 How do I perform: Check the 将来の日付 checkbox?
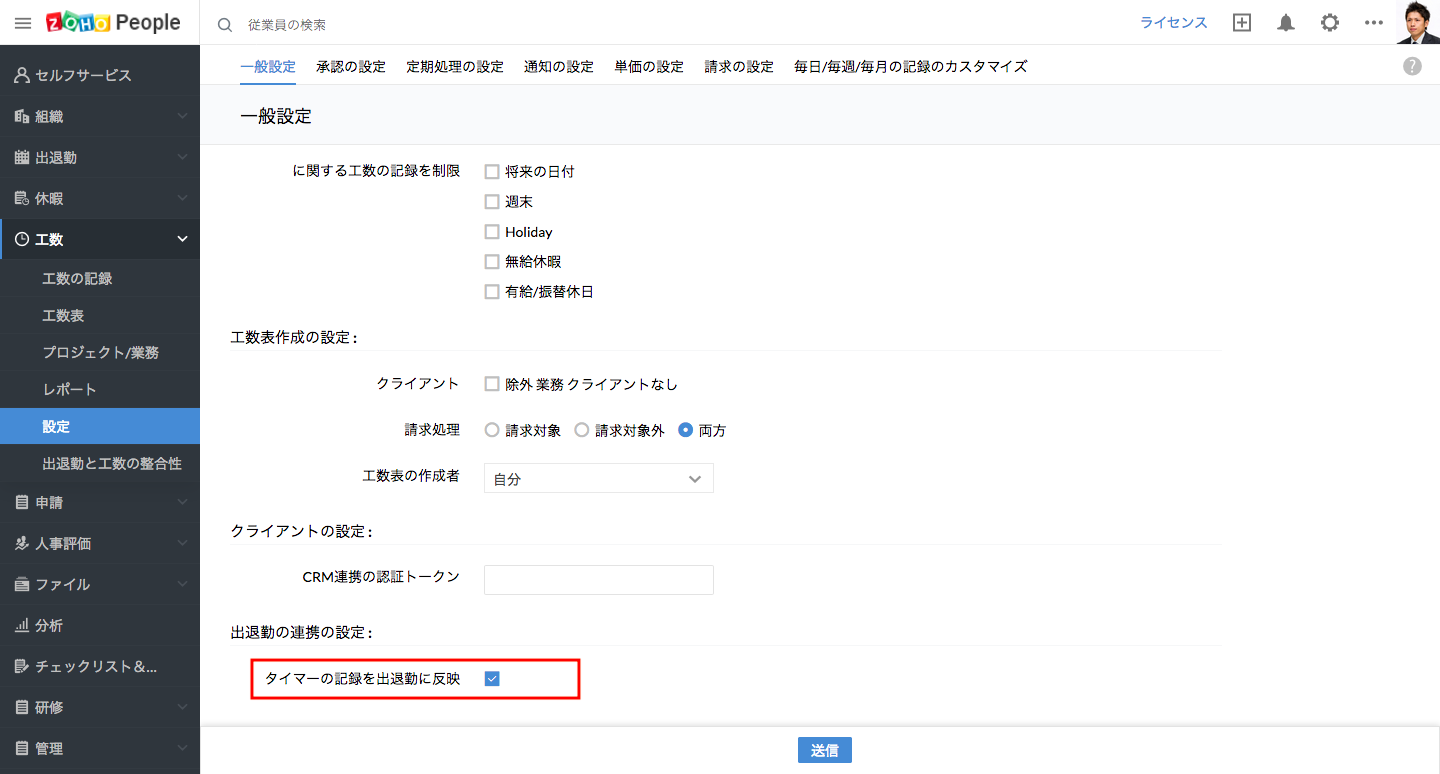pyautogui.click(x=492, y=172)
